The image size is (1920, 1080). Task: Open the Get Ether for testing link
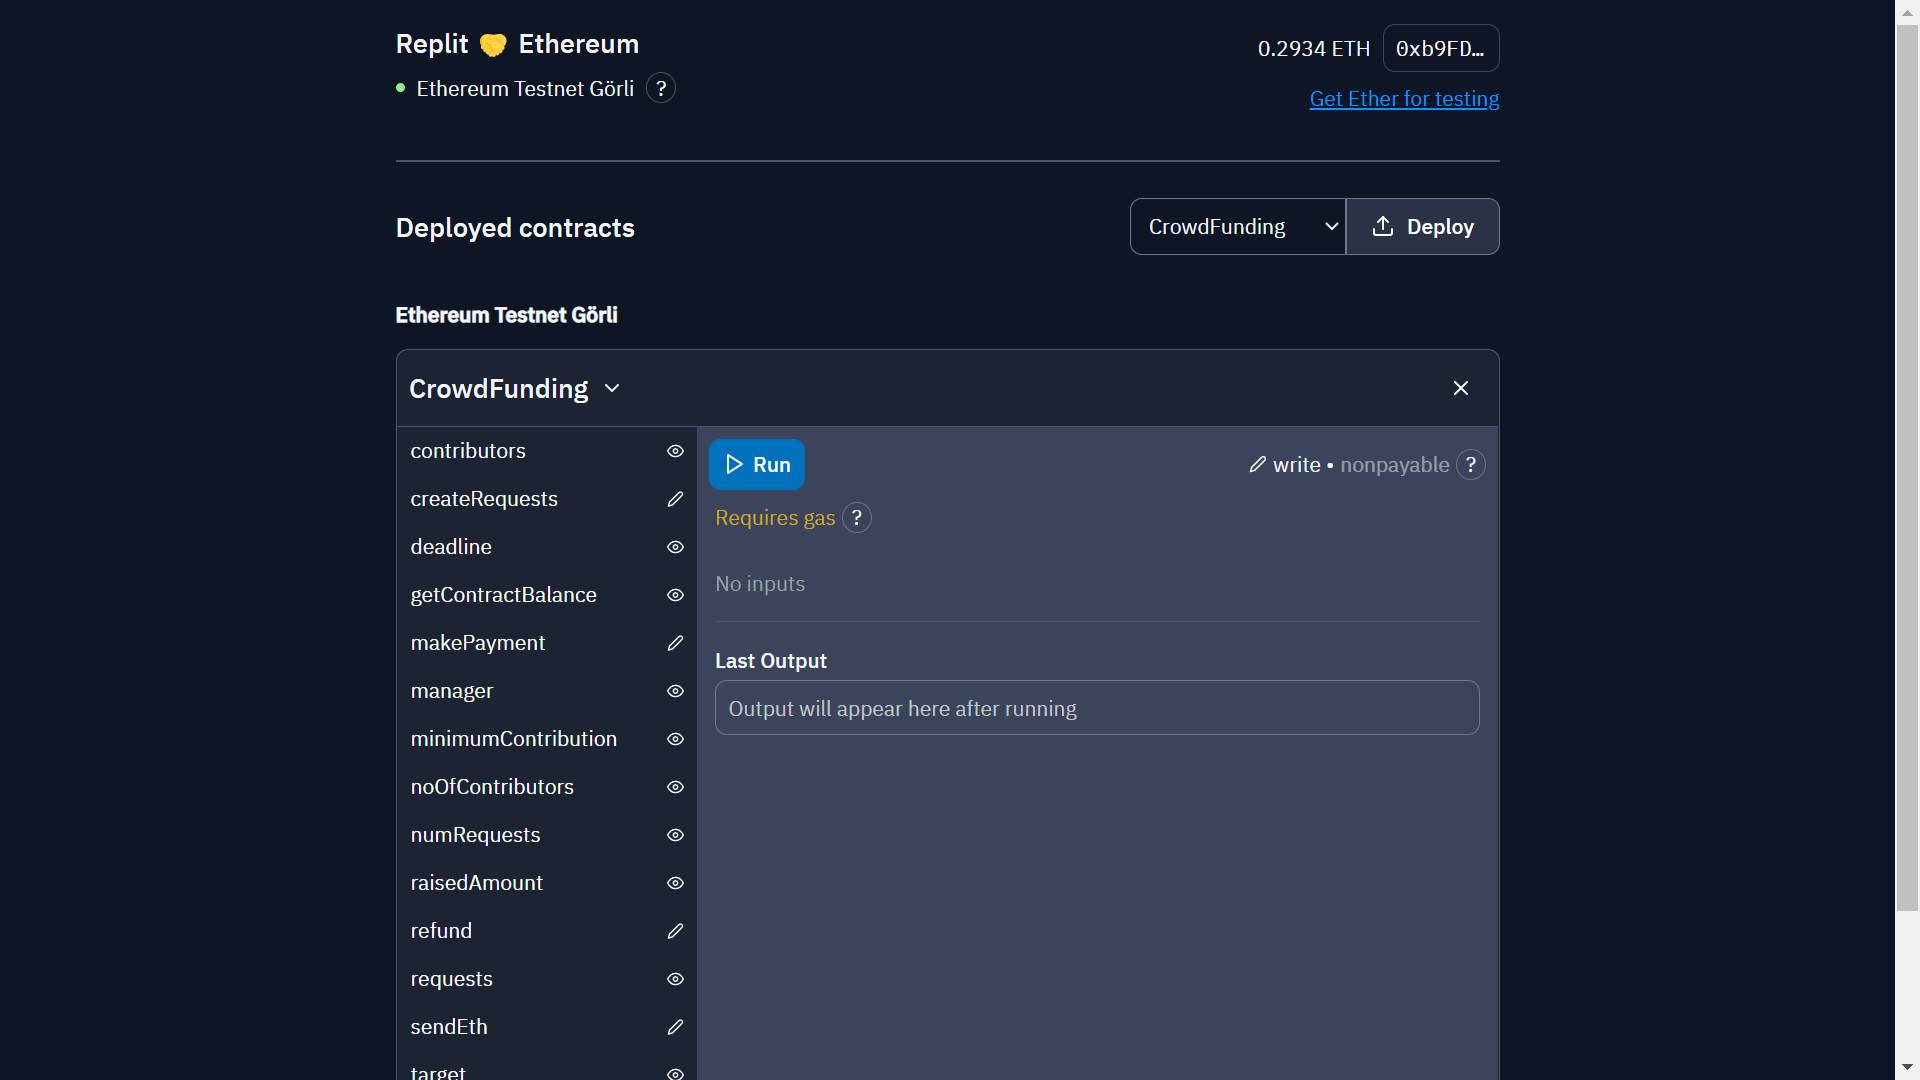point(1404,99)
